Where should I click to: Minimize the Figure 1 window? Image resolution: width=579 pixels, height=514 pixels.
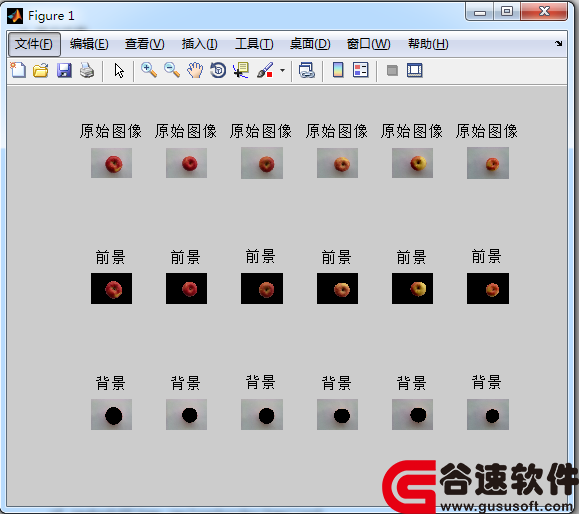click(x=480, y=12)
